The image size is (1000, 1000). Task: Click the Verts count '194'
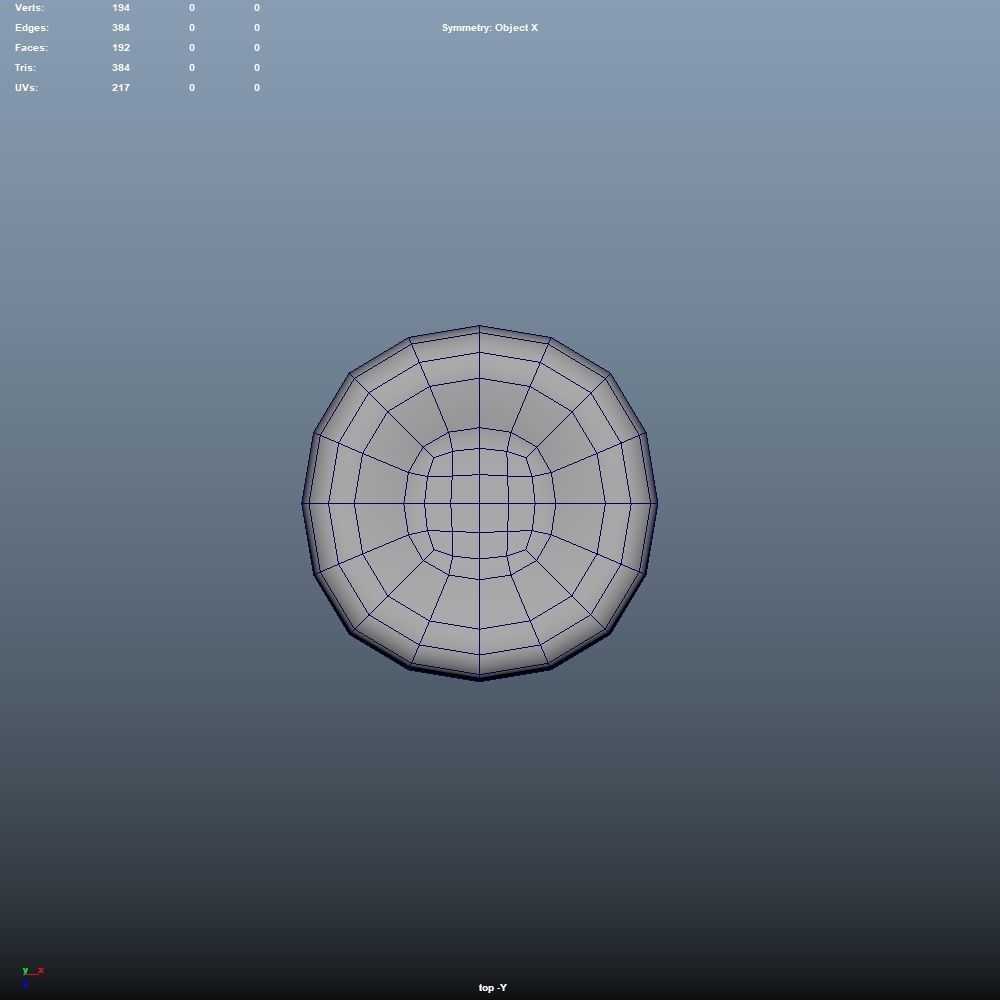pos(121,8)
